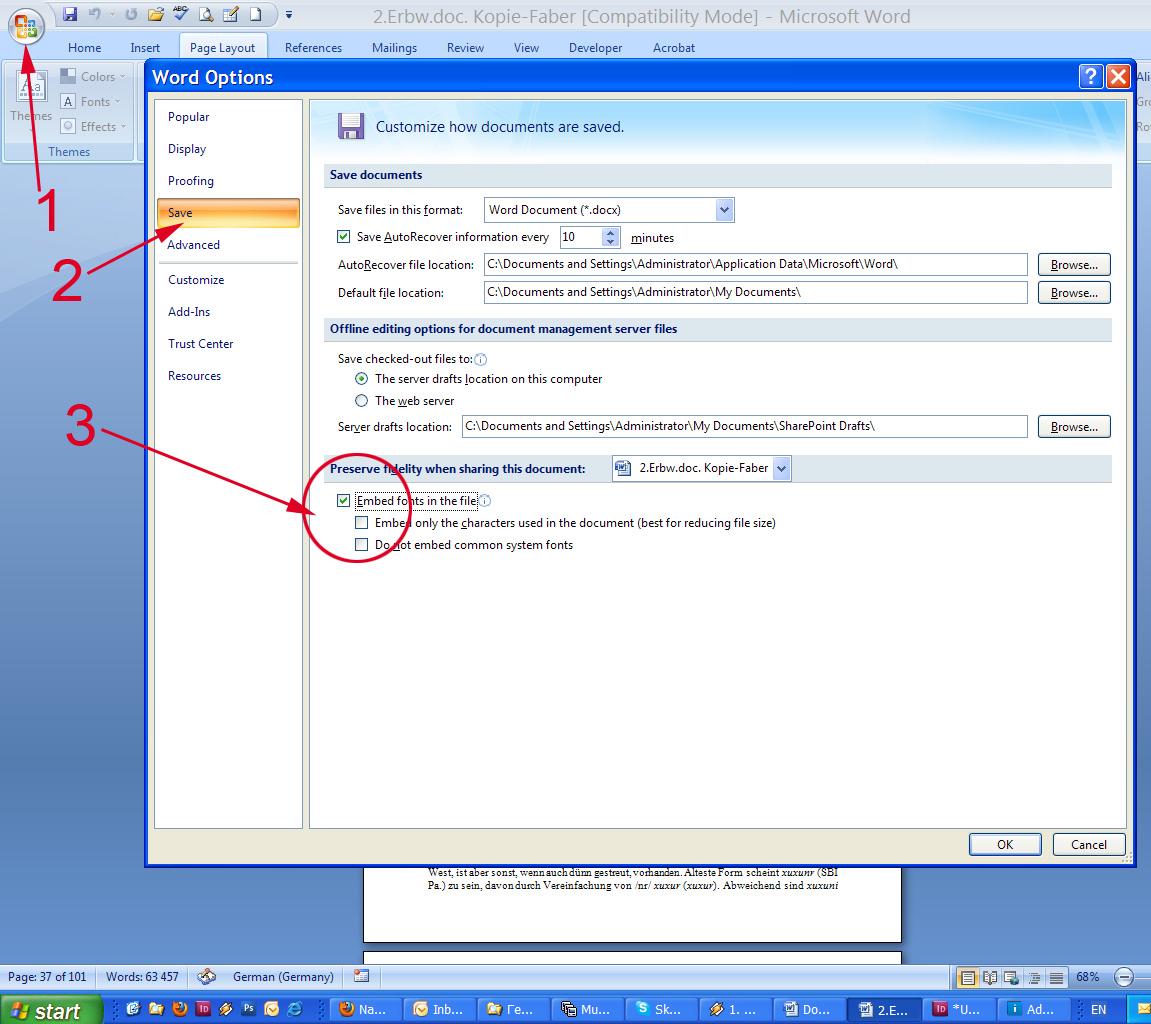Click the macro recording status bar icon
The image size is (1151, 1024).
361,976
